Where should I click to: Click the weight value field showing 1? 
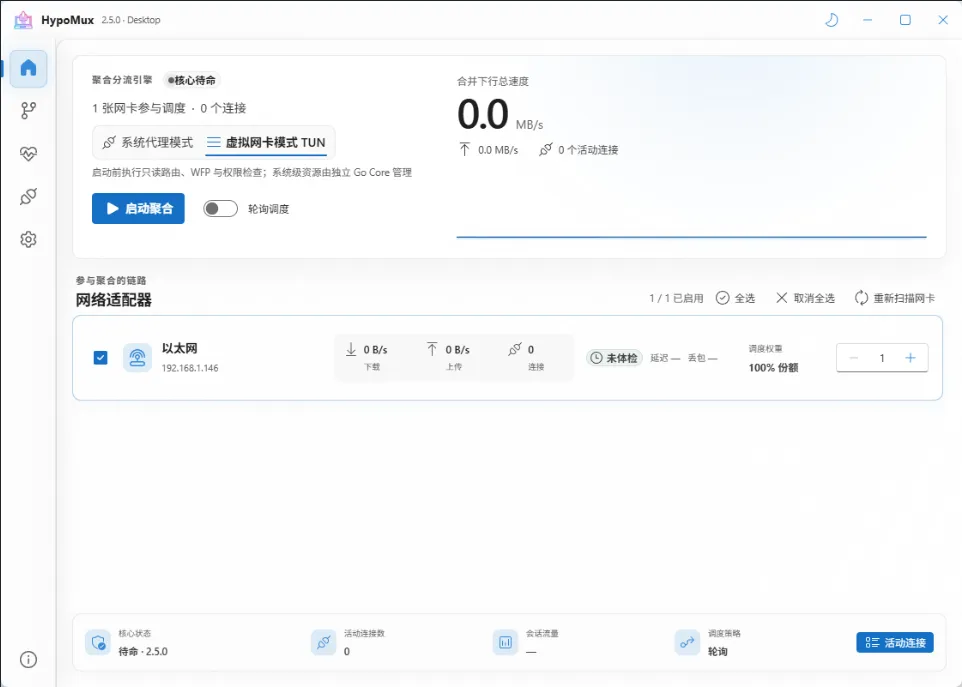click(882, 358)
